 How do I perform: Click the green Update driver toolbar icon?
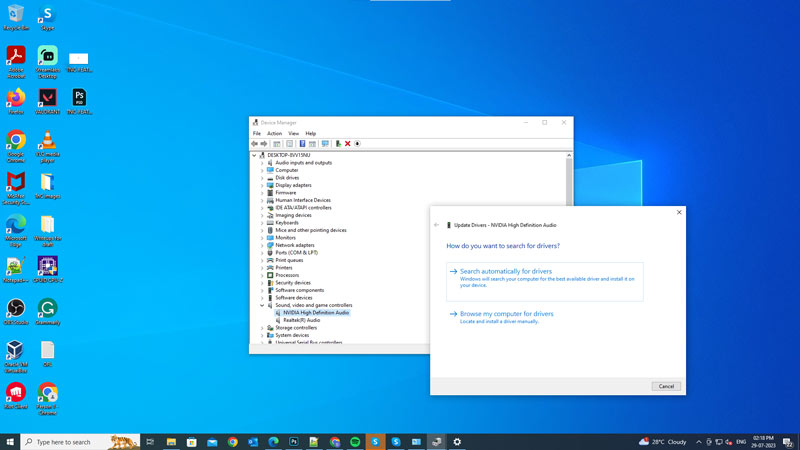338,144
